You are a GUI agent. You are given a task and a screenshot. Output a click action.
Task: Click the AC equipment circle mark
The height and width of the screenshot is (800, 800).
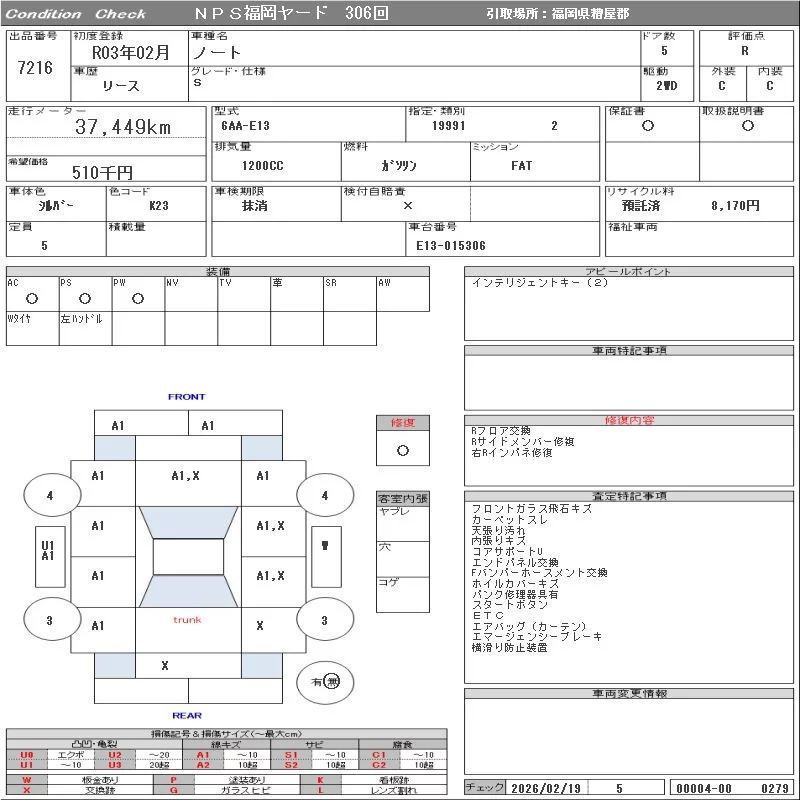point(32,298)
